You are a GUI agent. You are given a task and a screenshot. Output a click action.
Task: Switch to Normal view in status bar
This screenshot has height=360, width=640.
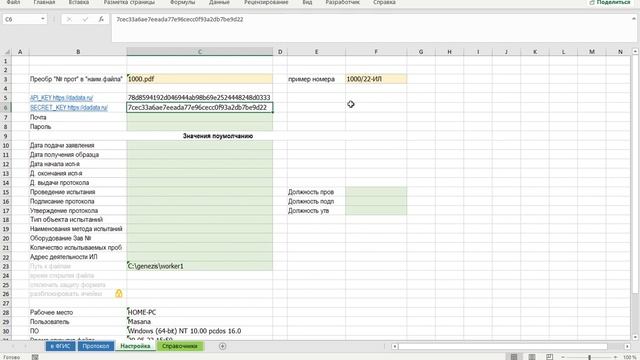click(x=514, y=357)
